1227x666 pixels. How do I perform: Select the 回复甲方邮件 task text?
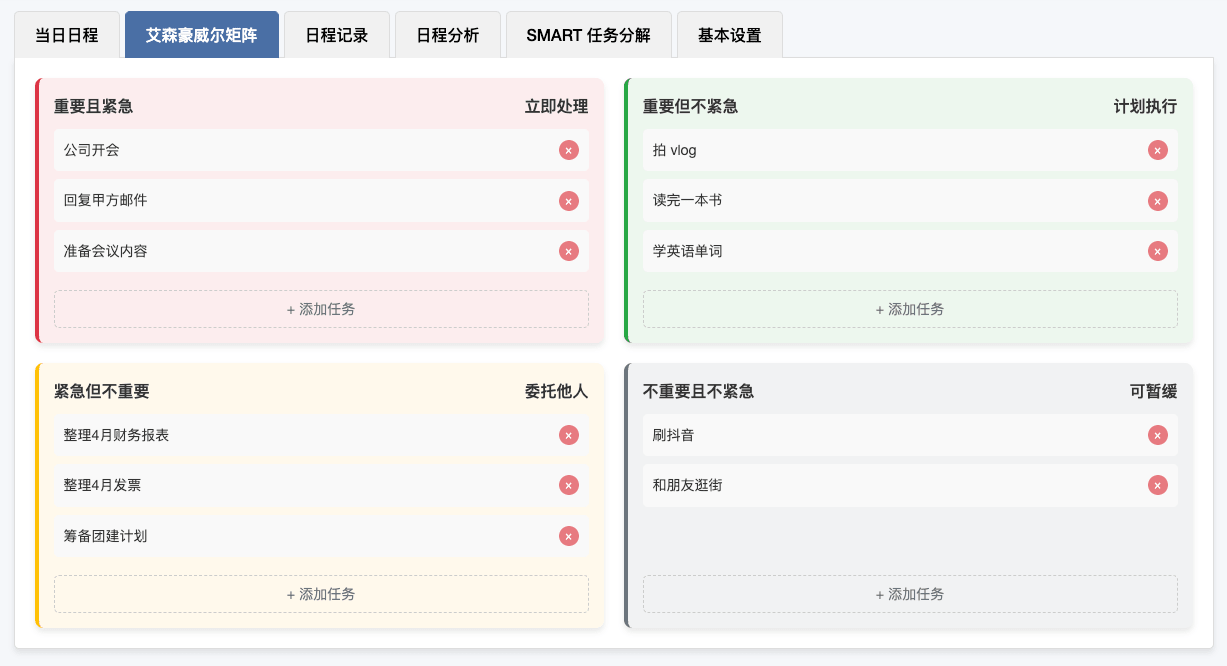point(106,200)
